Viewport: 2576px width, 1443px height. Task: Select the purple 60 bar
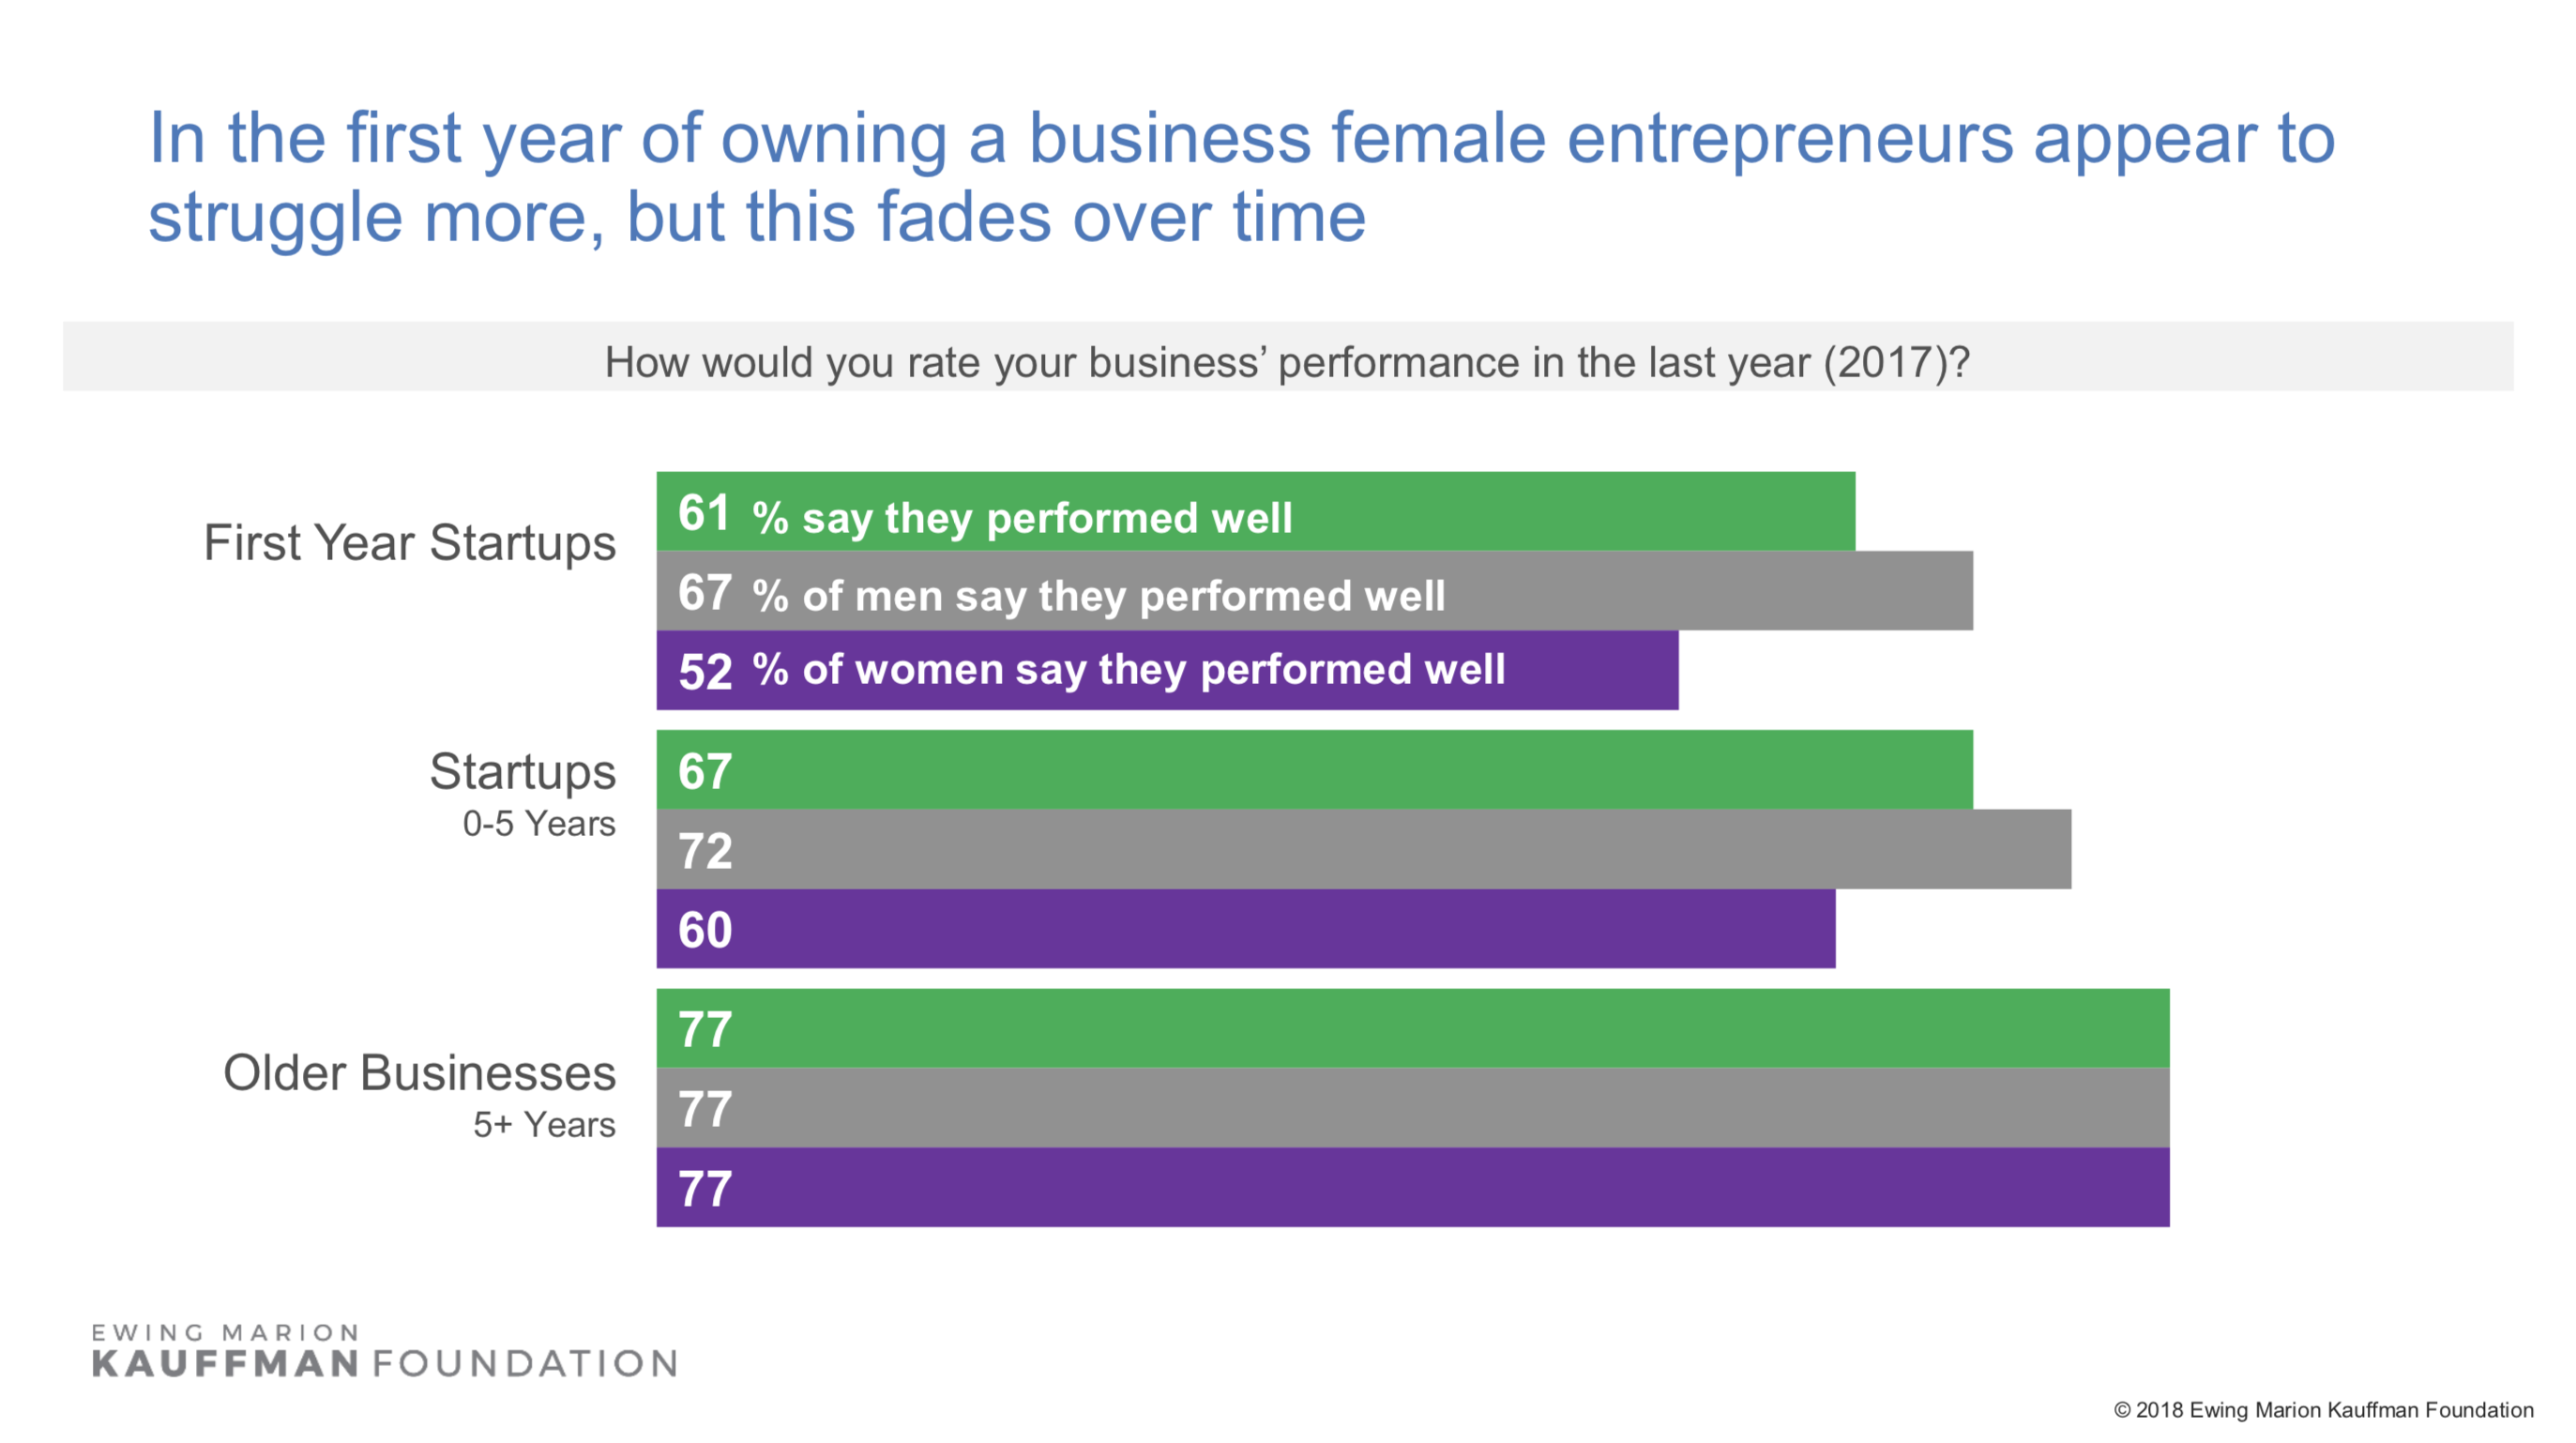point(1245,929)
